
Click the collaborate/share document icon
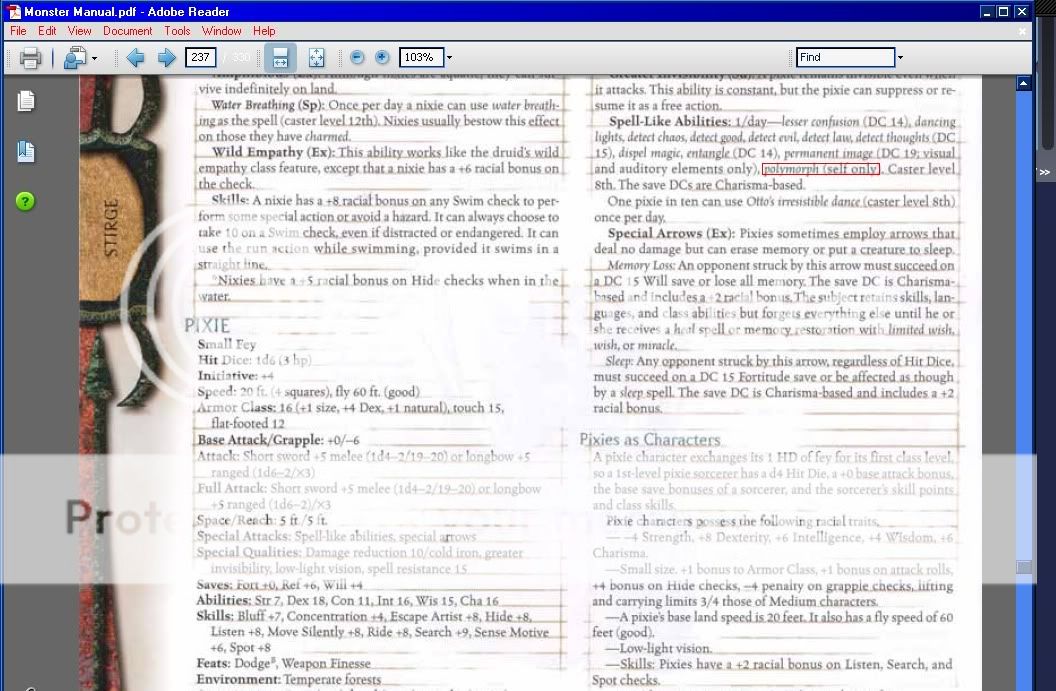pos(75,58)
